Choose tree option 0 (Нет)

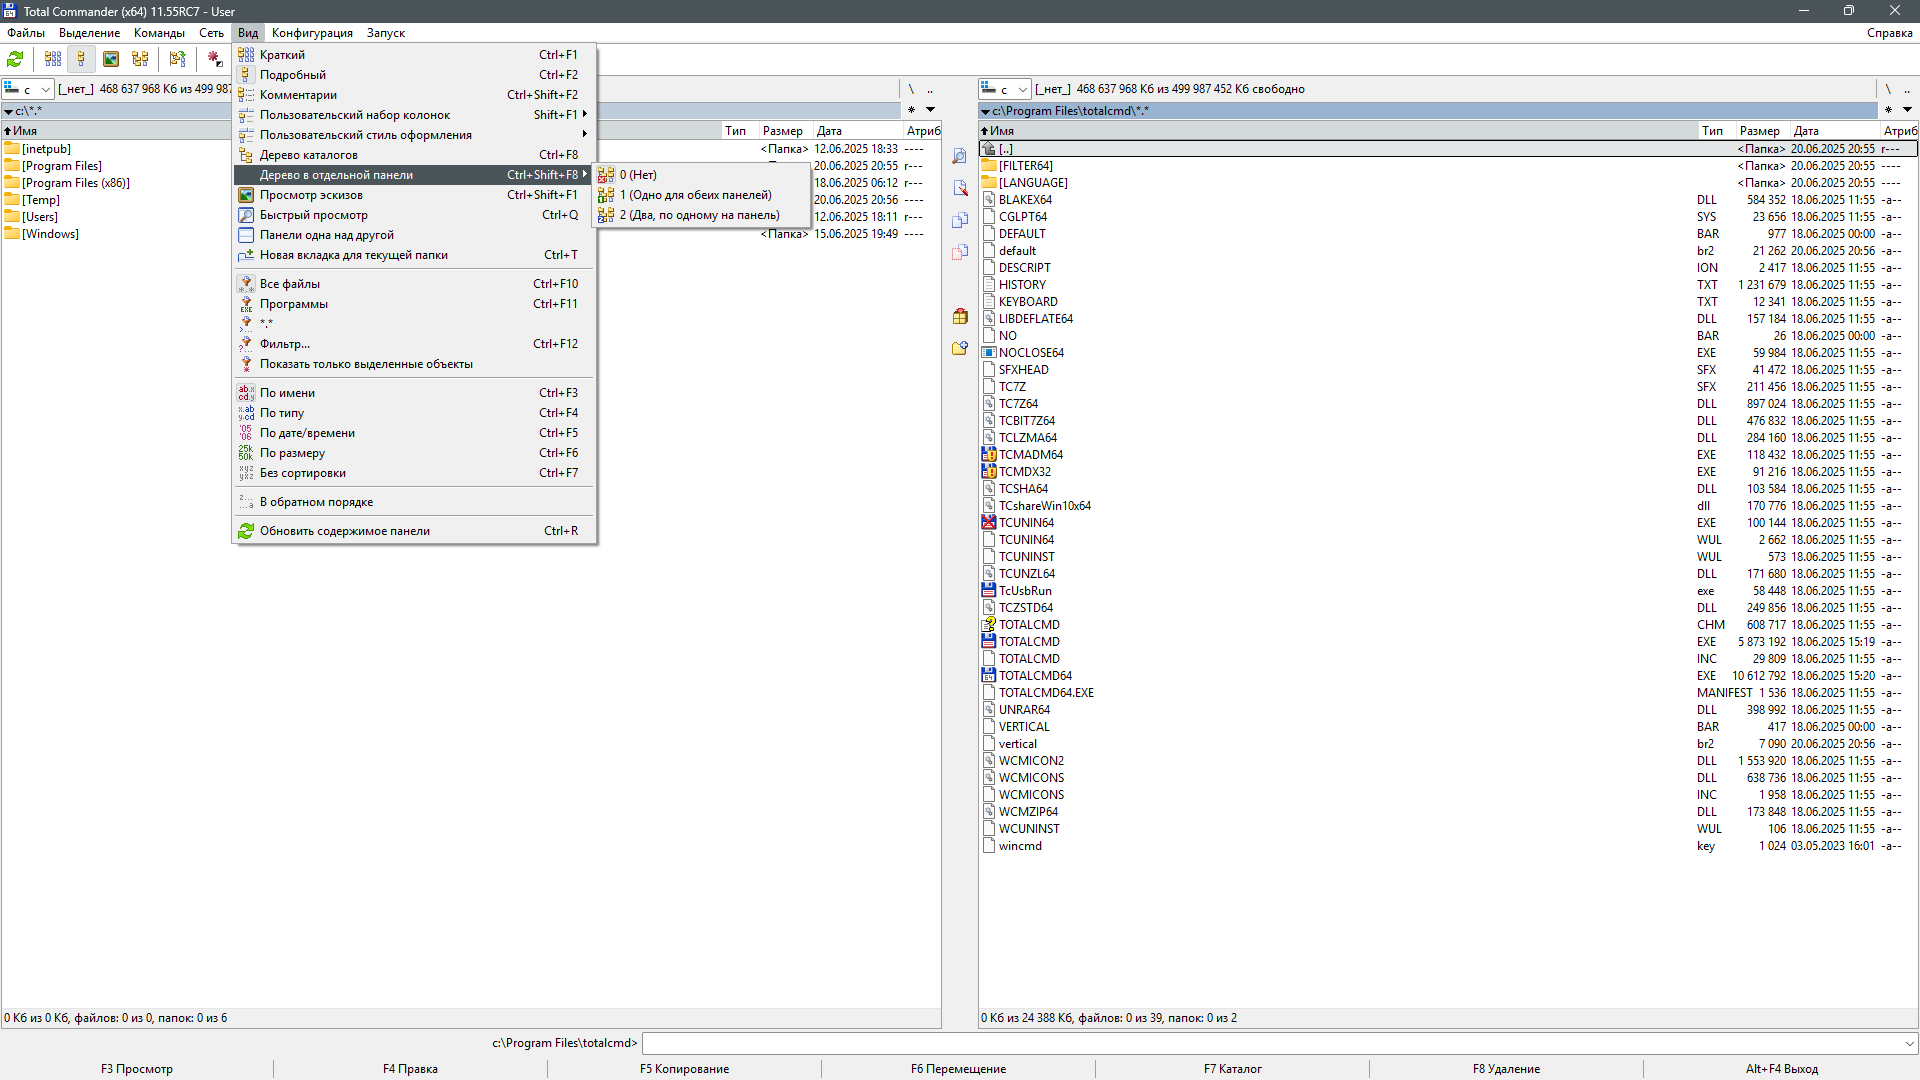[701, 175]
